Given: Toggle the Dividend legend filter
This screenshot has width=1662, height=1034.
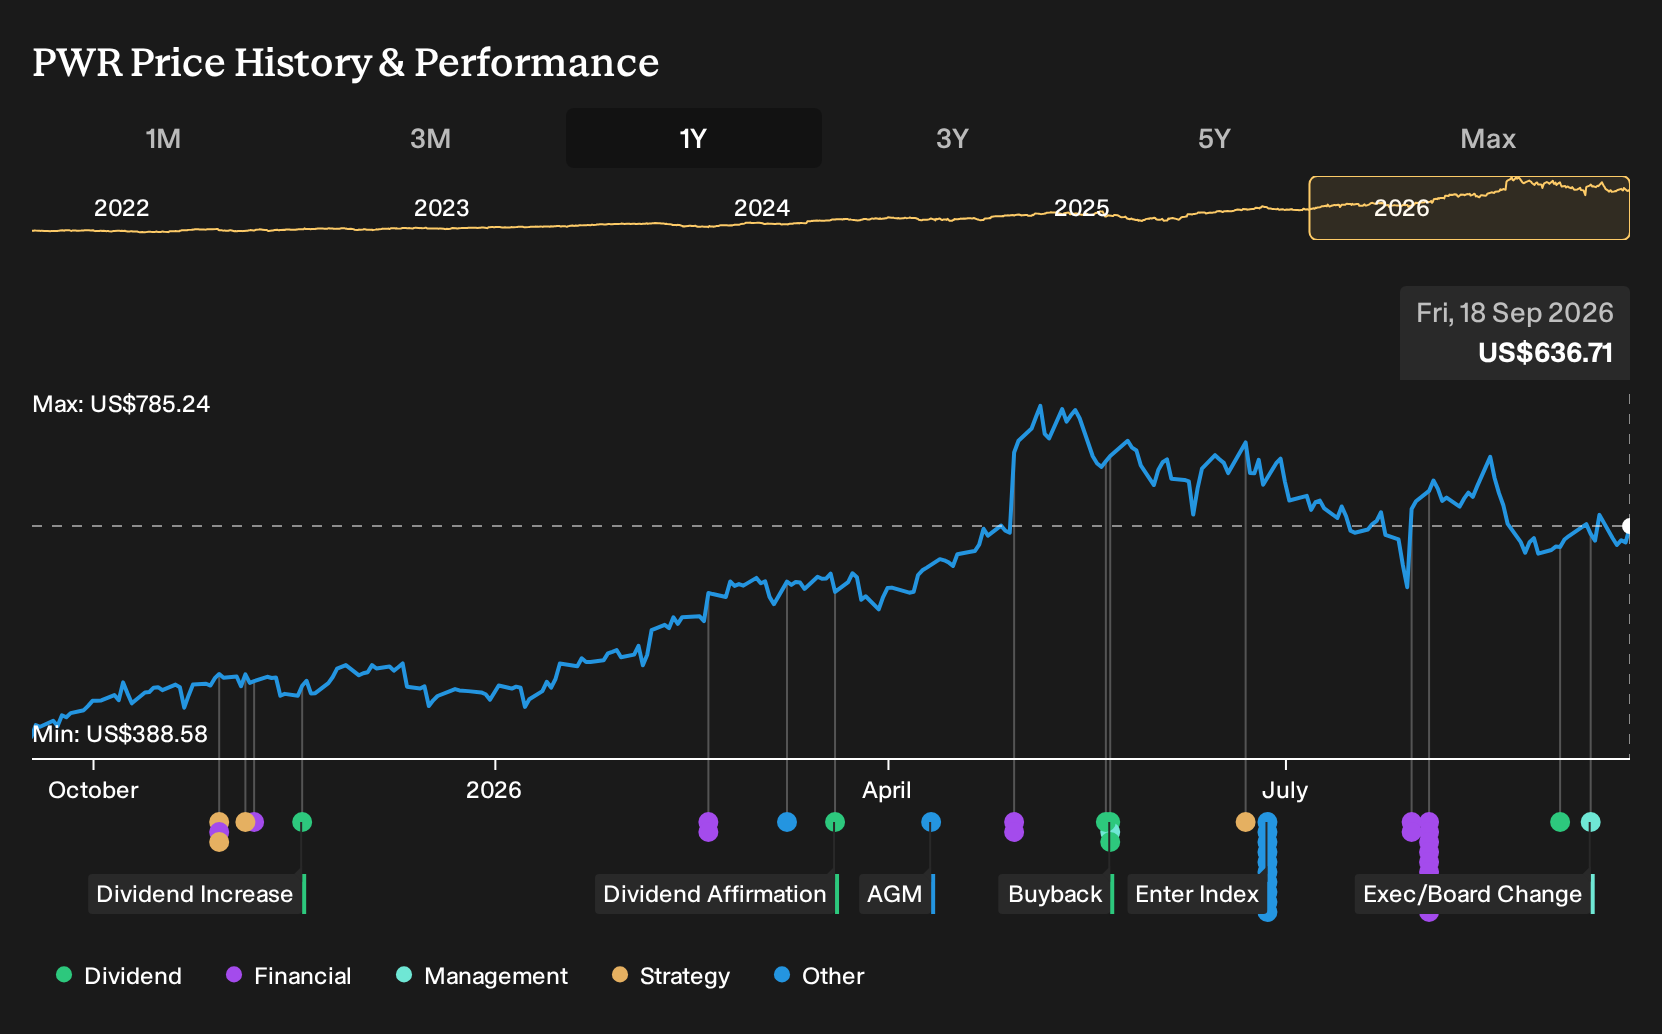Looking at the screenshot, I should [119, 976].
